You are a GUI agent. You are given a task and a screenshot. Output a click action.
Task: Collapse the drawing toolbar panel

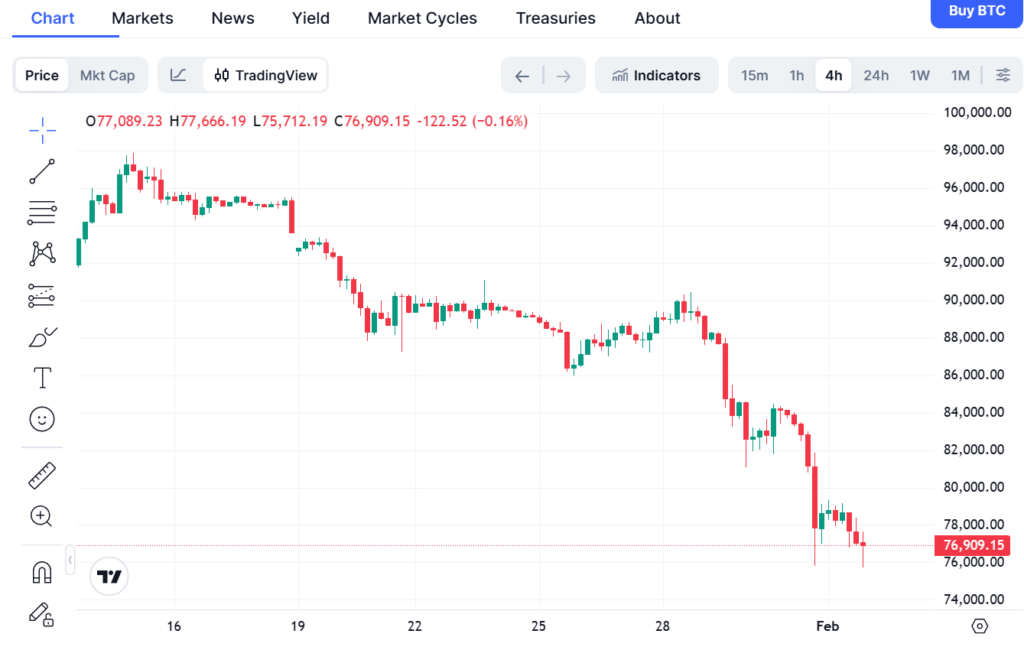coord(70,560)
